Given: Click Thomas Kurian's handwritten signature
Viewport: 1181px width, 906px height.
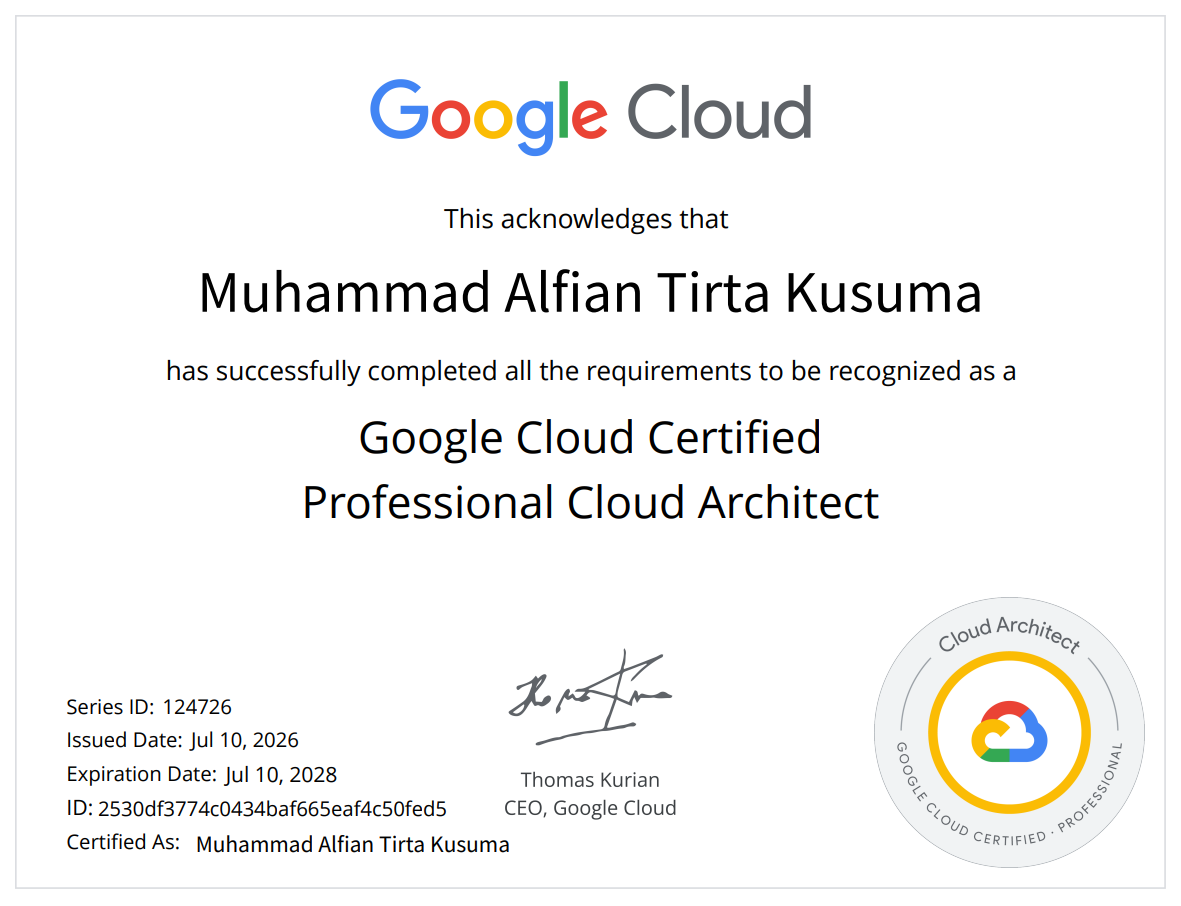Looking at the screenshot, I should pos(590,697).
